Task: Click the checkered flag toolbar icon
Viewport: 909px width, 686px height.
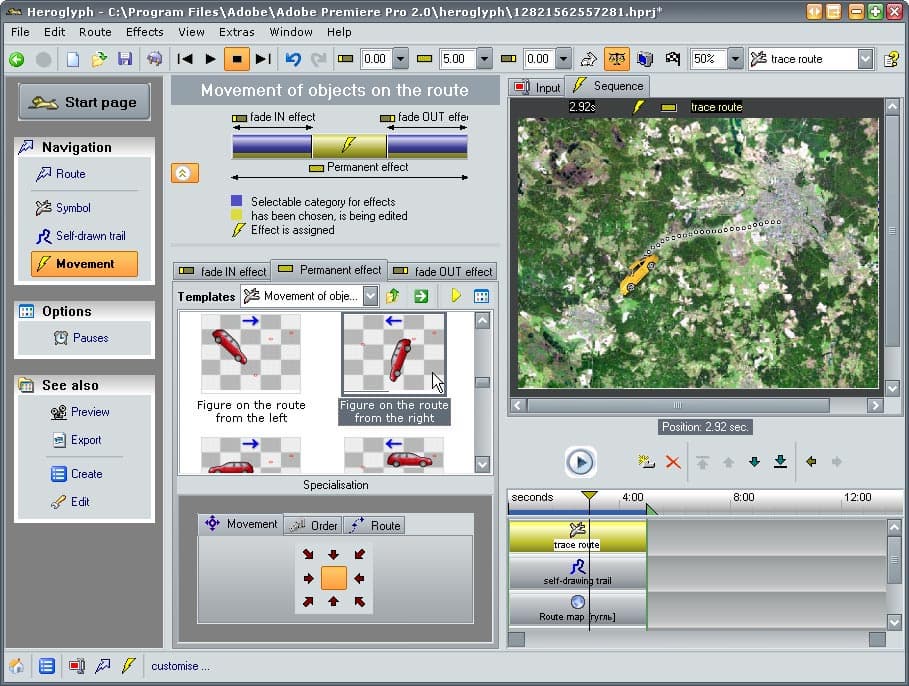Action: [672, 59]
